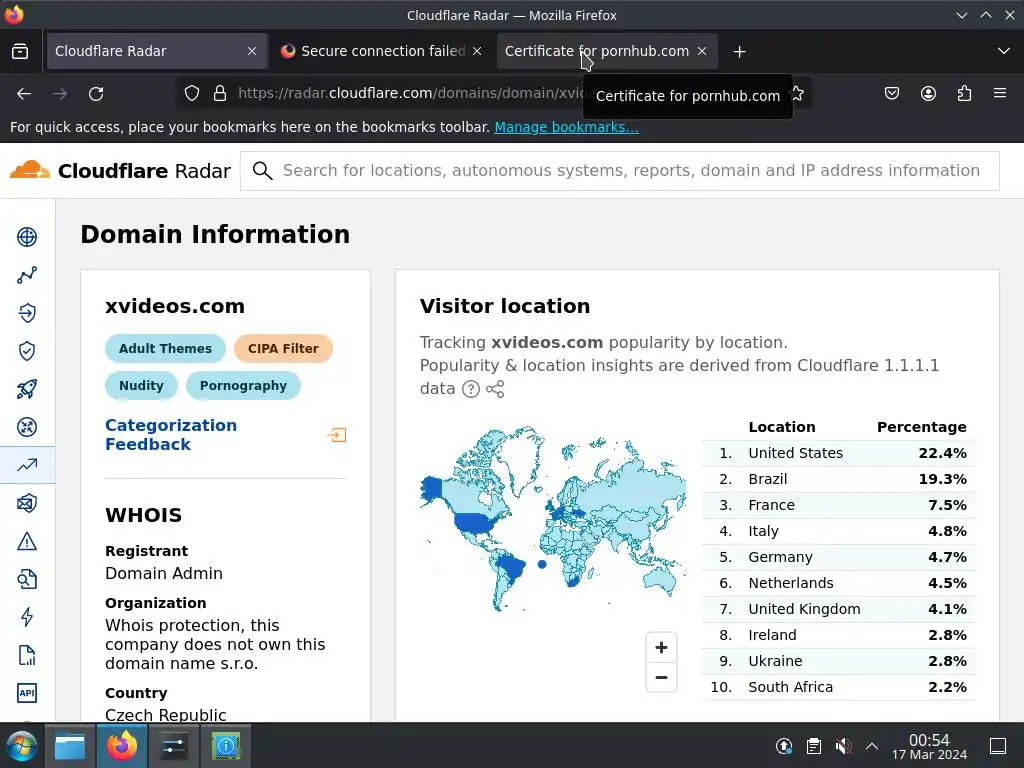Click the Pornography category tag
1024x768 pixels.
point(243,385)
